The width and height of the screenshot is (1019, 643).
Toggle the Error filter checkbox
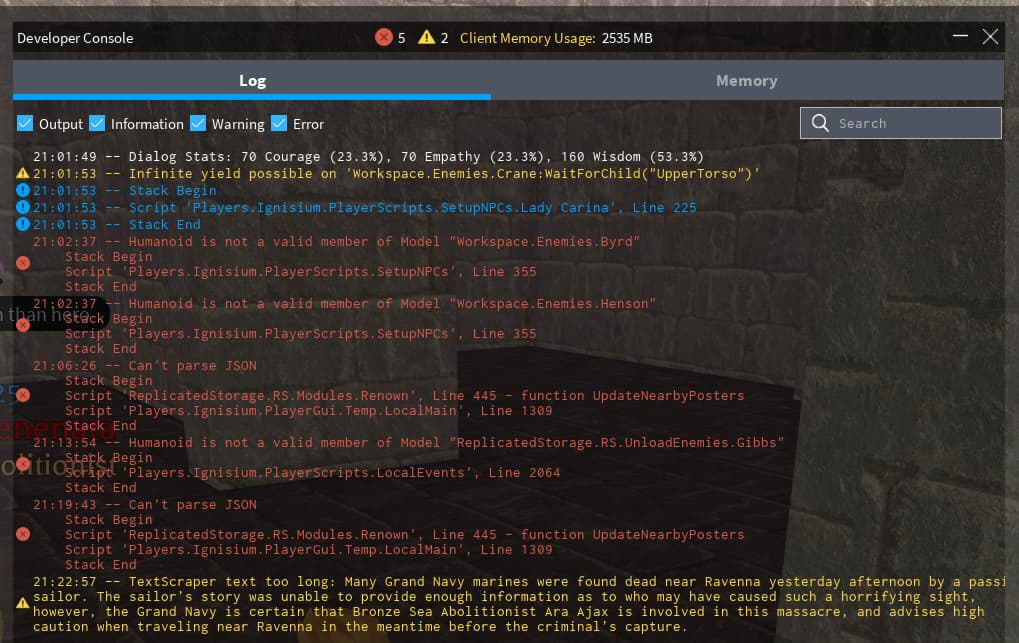279,123
